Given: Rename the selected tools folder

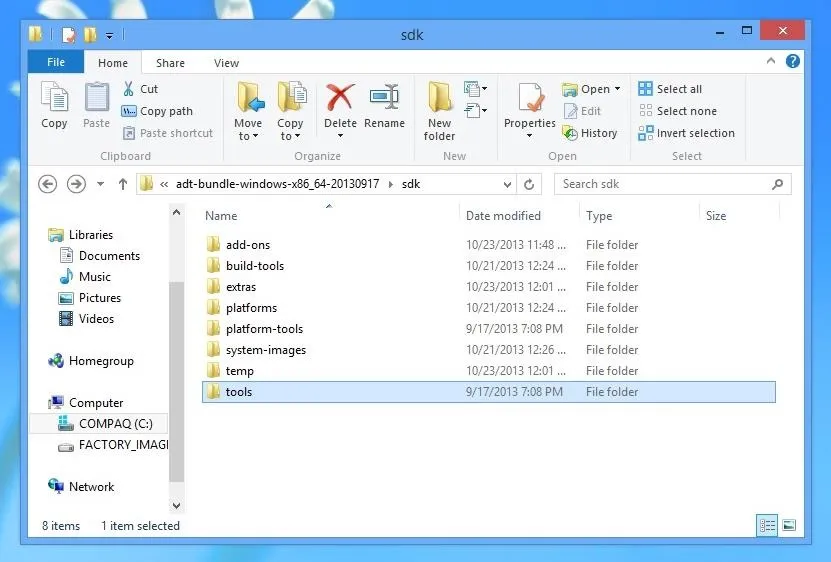Looking at the screenshot, I should [384, 106].
